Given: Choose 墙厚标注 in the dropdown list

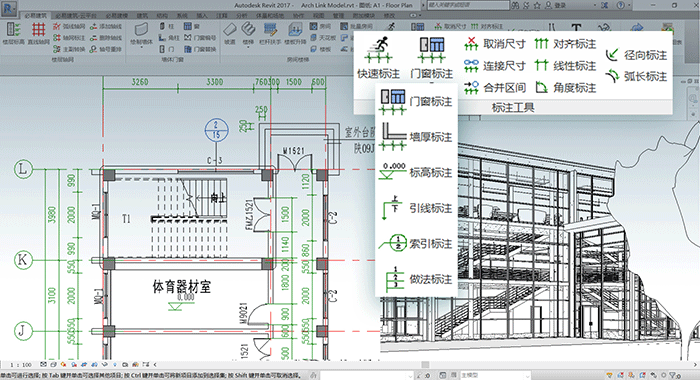Looking at the screenshot, I should 417,137.
